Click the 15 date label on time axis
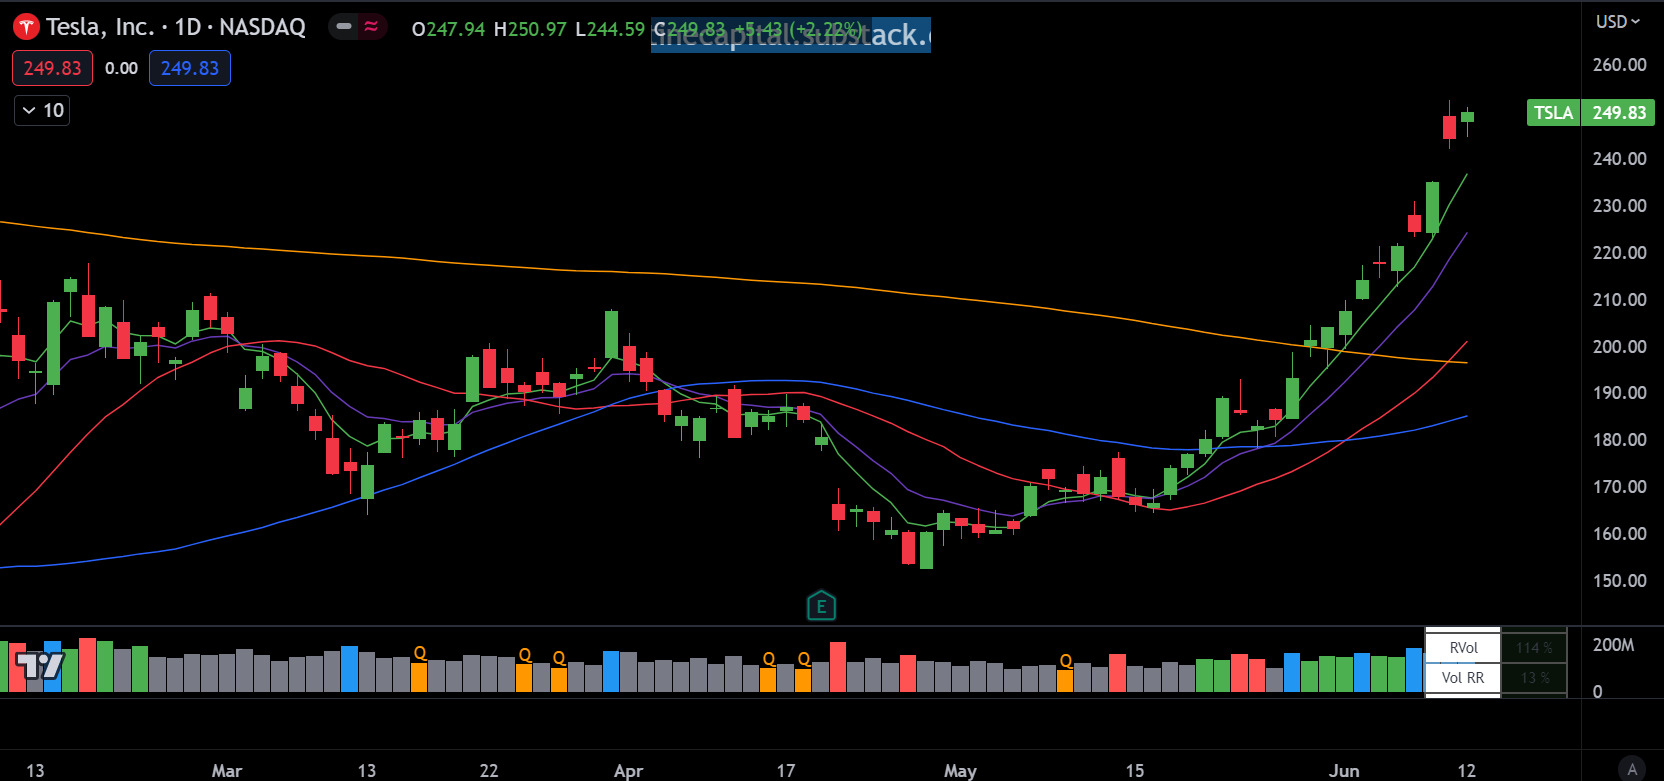 click(1134, 770)
